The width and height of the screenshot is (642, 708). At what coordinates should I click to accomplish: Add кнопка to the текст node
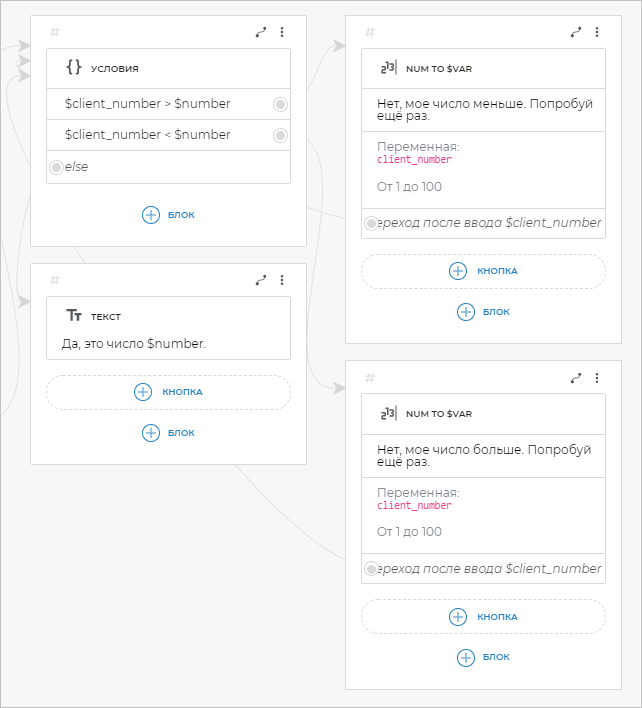[x=168, y=392]
